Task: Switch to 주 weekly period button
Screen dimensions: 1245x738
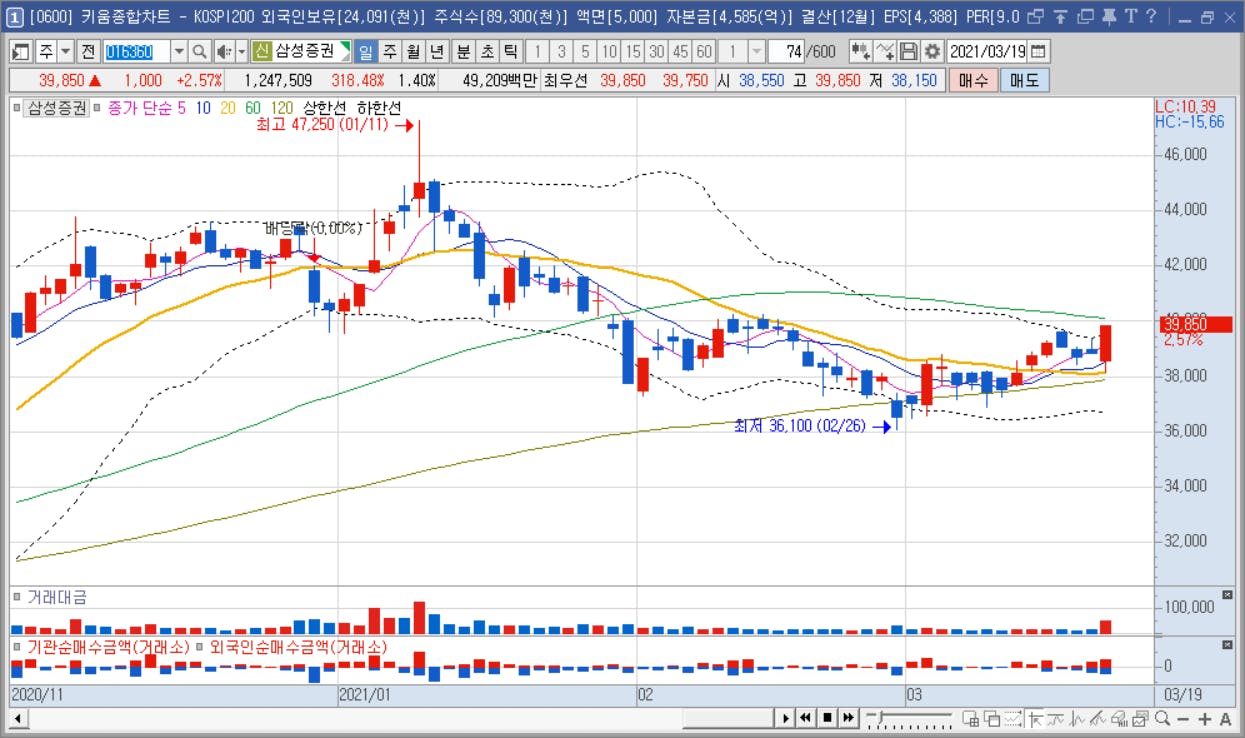Action: (x=389, y=52)
